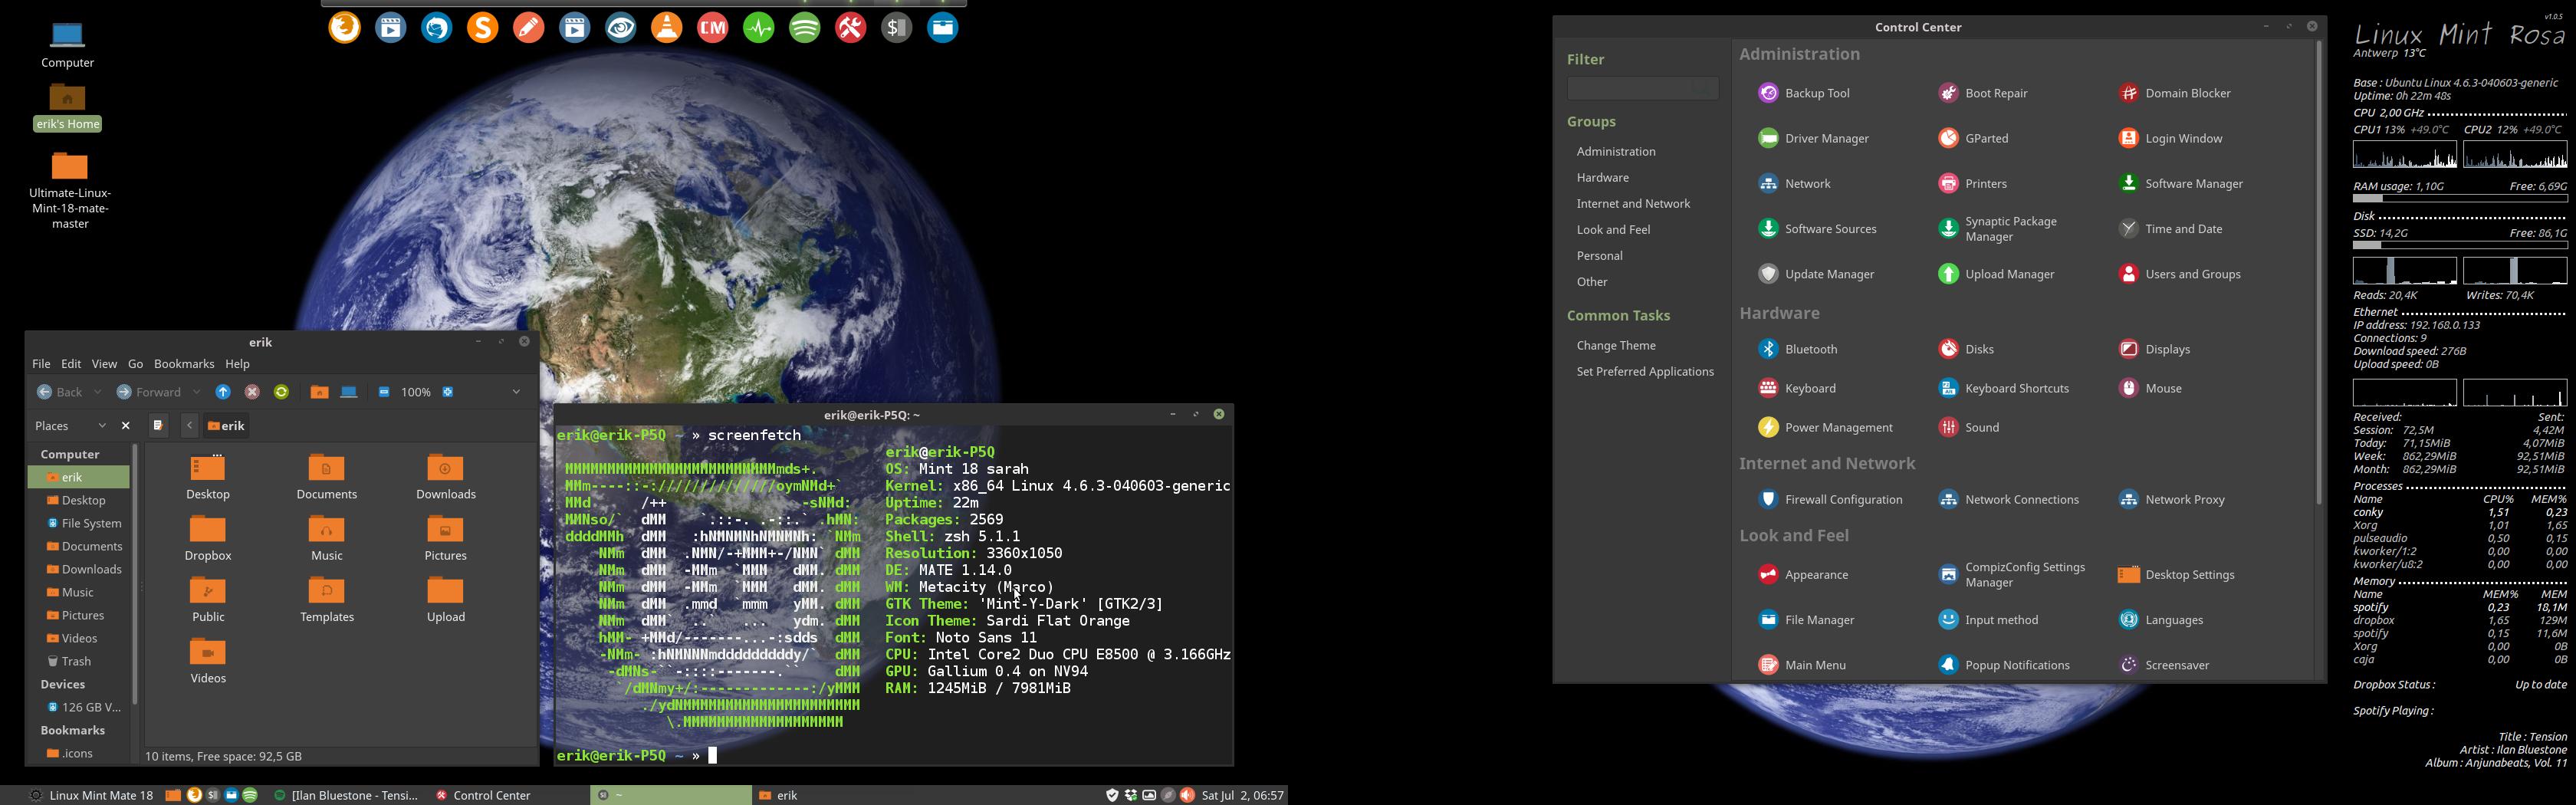Start VLC media player from the dock
Image resolution: width=2576 pixels, height=805 pixels.
pyautogui.click(x=666, y=28)
